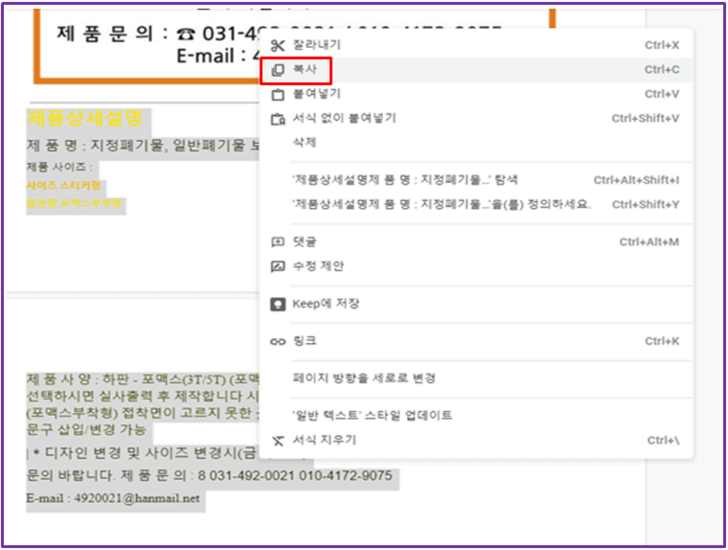This screenshot has width=728, height=550.
Task: Click the Ctrl+C shortcut label
Action: [662, 70]
